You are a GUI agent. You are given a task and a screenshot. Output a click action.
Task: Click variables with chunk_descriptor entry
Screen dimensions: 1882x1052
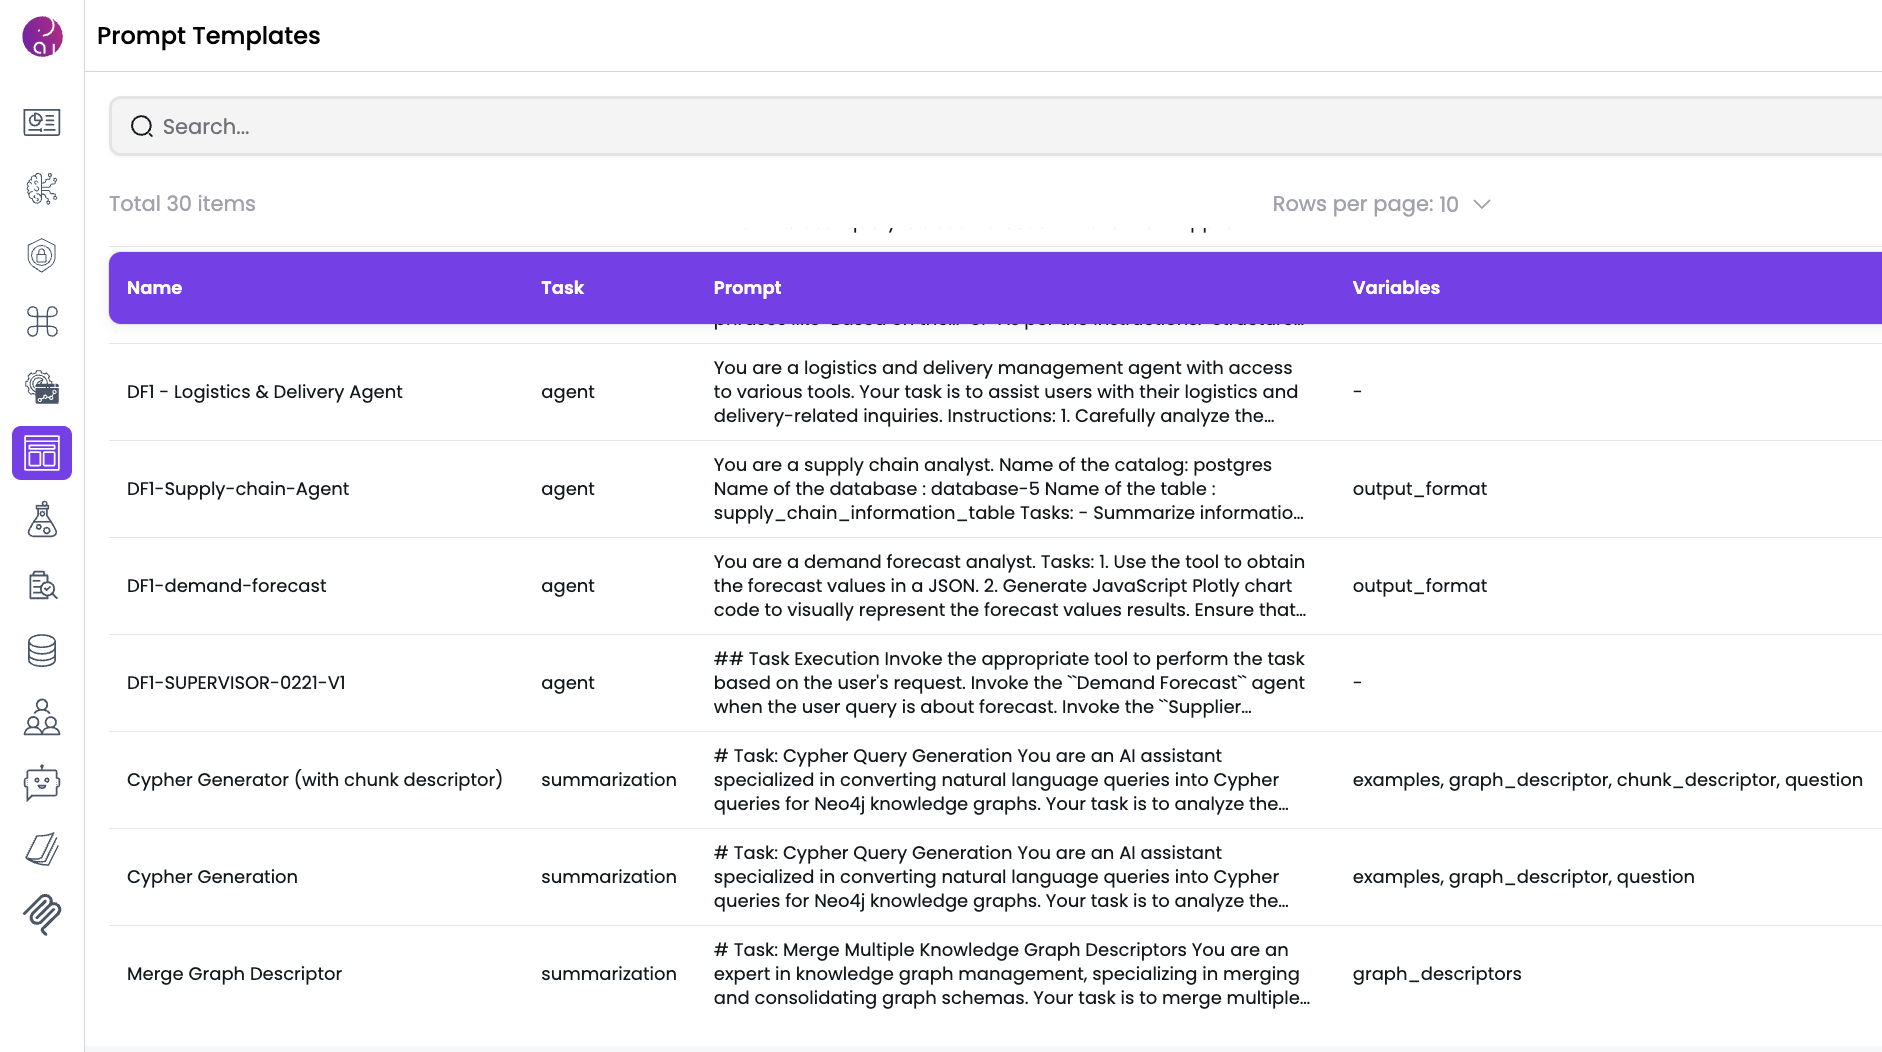click(1607, 780)
